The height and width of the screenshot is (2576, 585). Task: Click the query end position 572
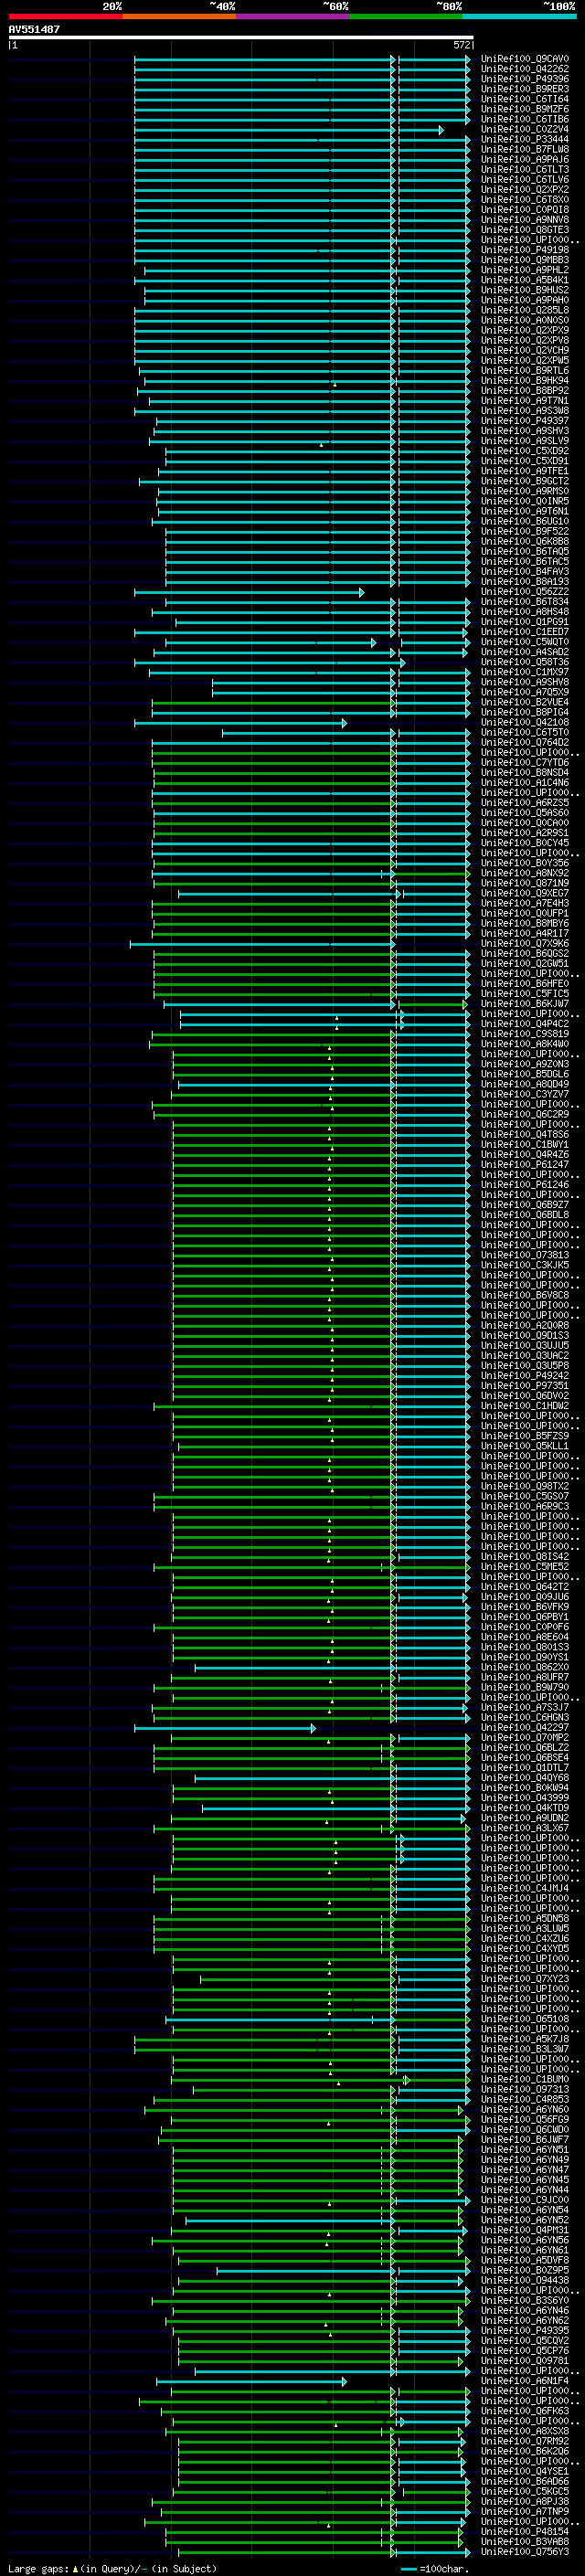click(462, 45)
